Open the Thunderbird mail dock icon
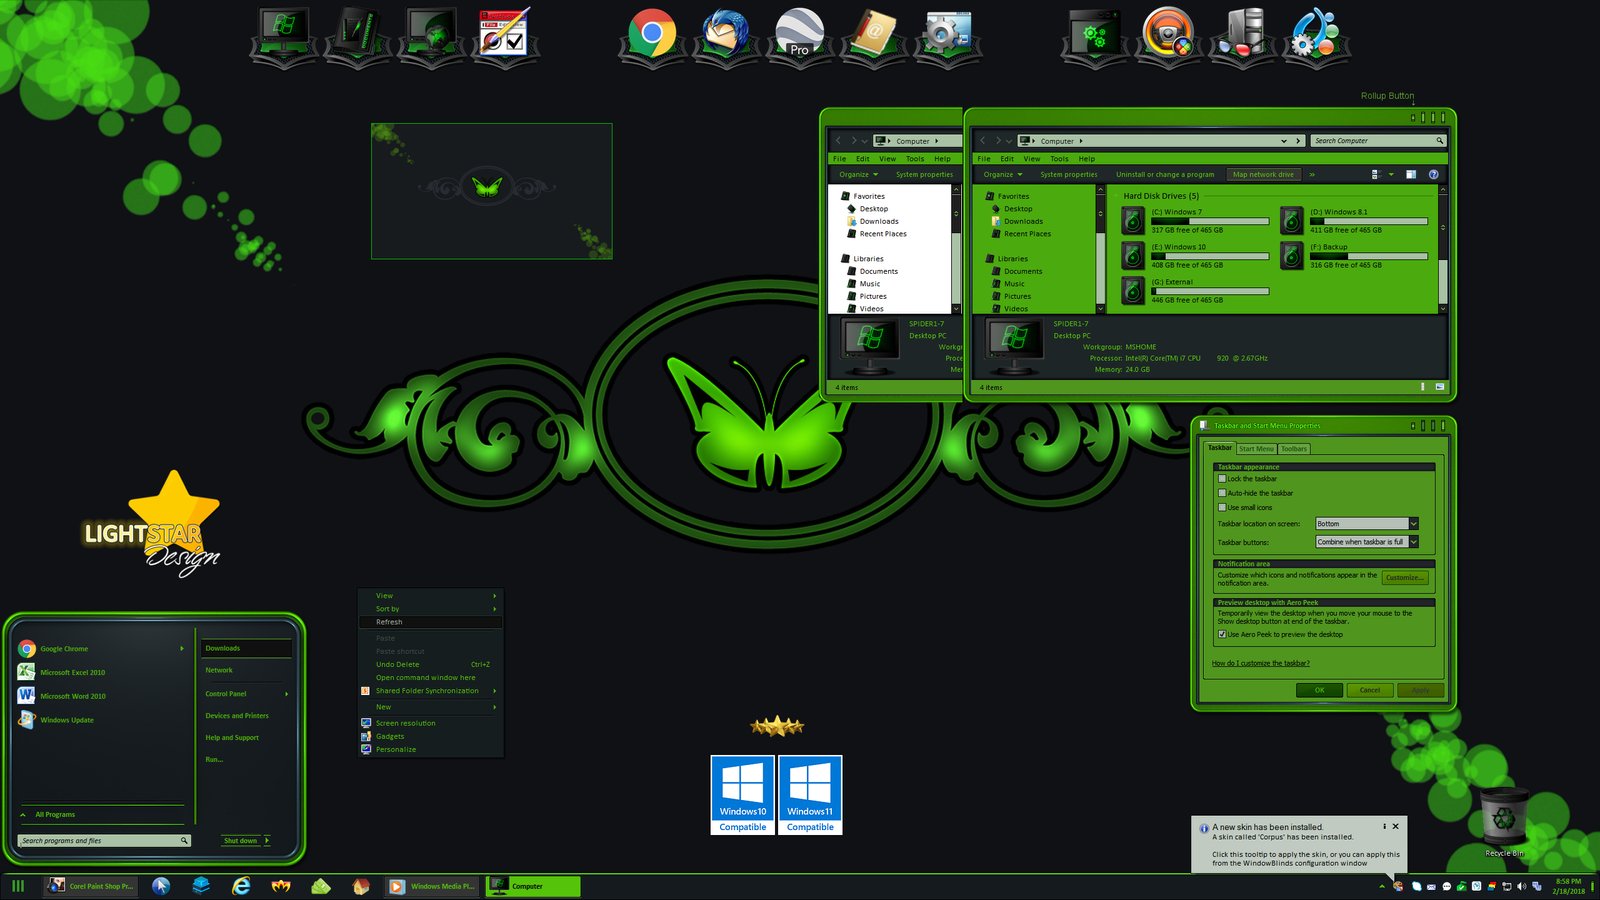1600x900 pixels. pos(726,35)
